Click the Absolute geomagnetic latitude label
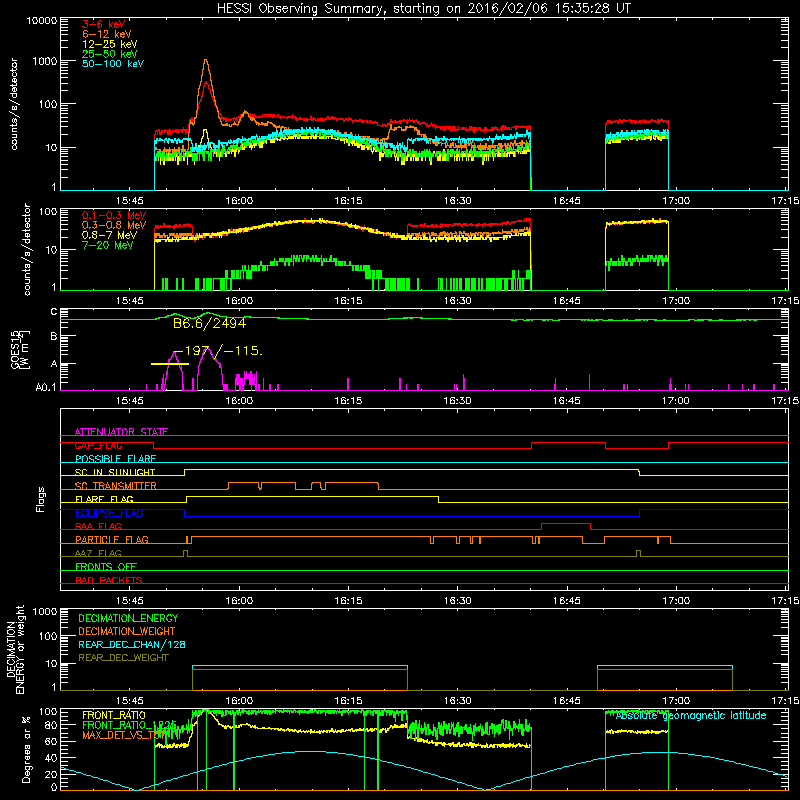800x800 pixels. (x=691, y=715)
